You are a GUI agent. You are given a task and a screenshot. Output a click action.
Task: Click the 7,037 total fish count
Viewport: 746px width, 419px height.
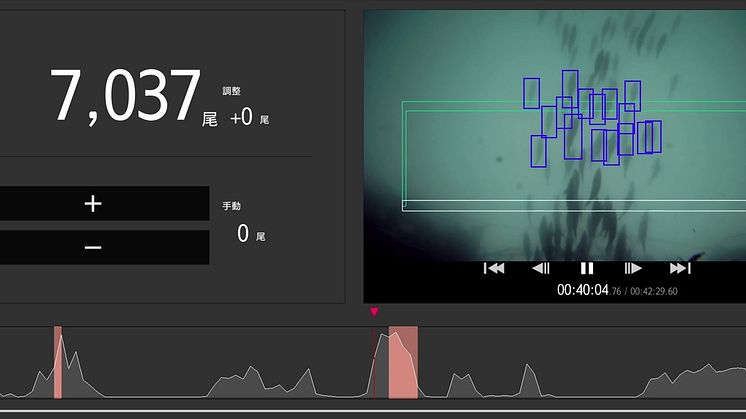click(x=125, y=97)
